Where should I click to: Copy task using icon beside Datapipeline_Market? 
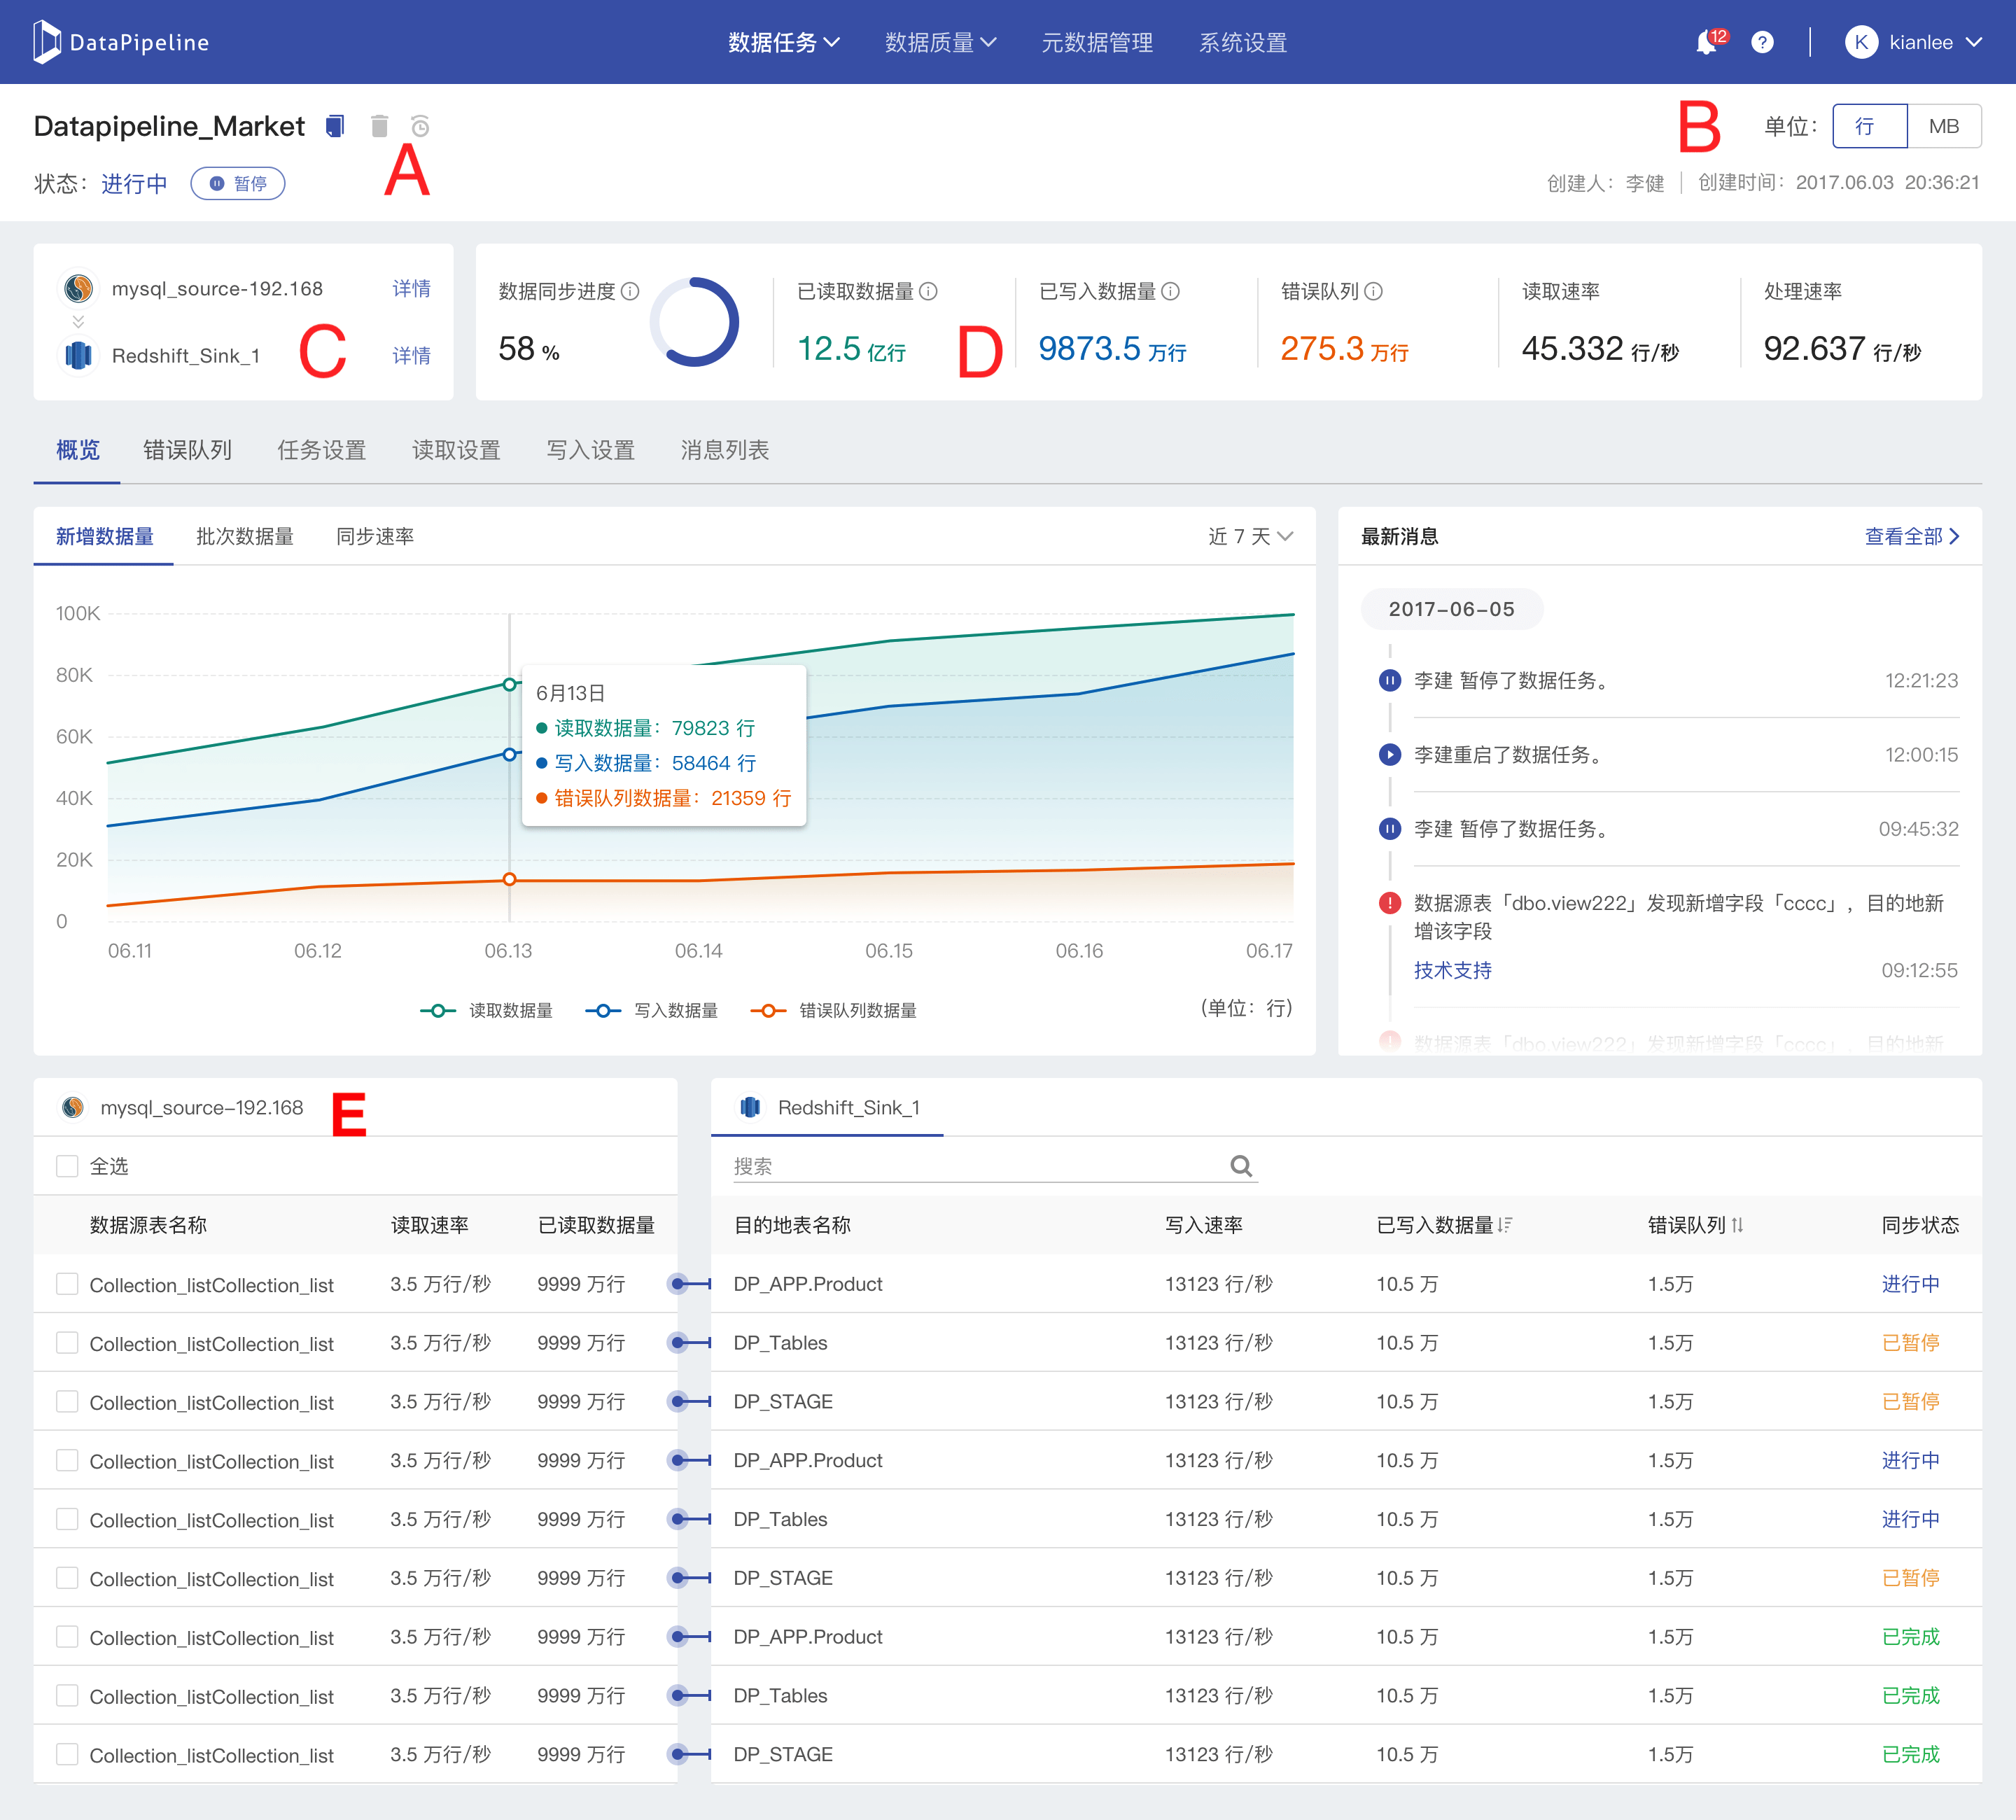(335, 126)
